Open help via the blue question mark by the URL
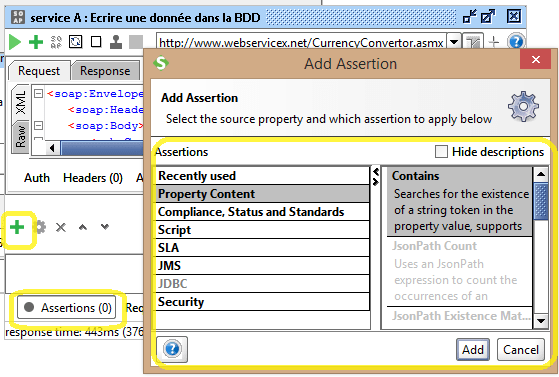The image size is (559, 377). pos(516,42)
